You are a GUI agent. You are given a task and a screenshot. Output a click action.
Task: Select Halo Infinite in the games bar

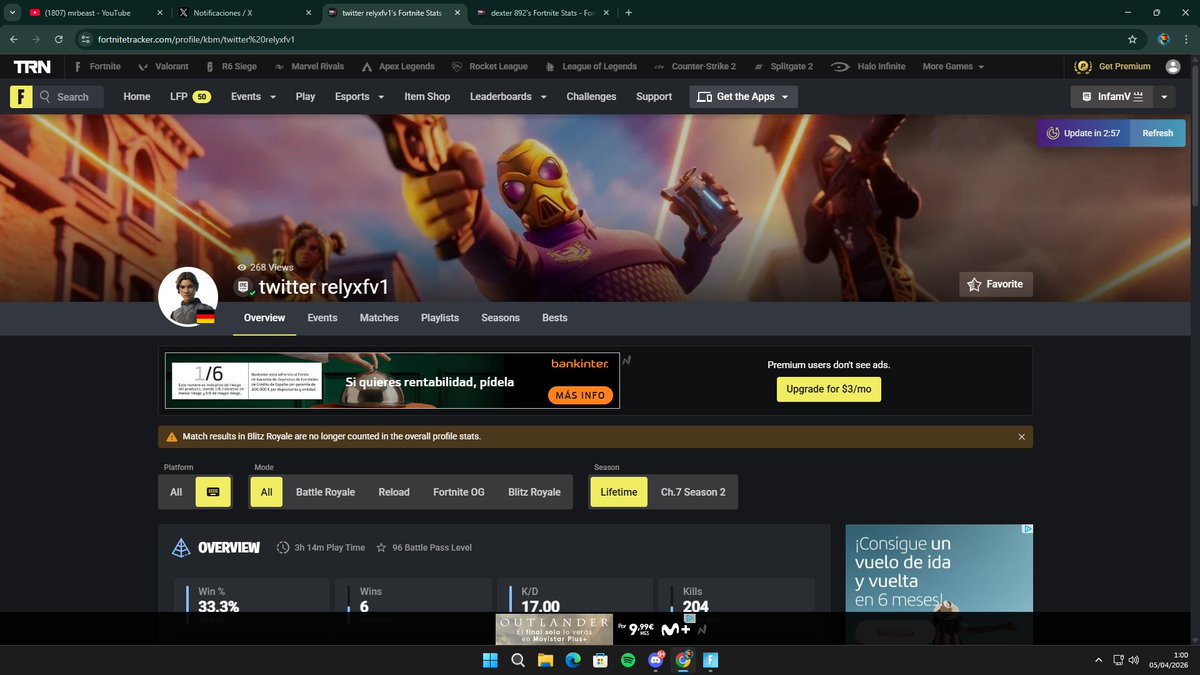tap(868, 67)
